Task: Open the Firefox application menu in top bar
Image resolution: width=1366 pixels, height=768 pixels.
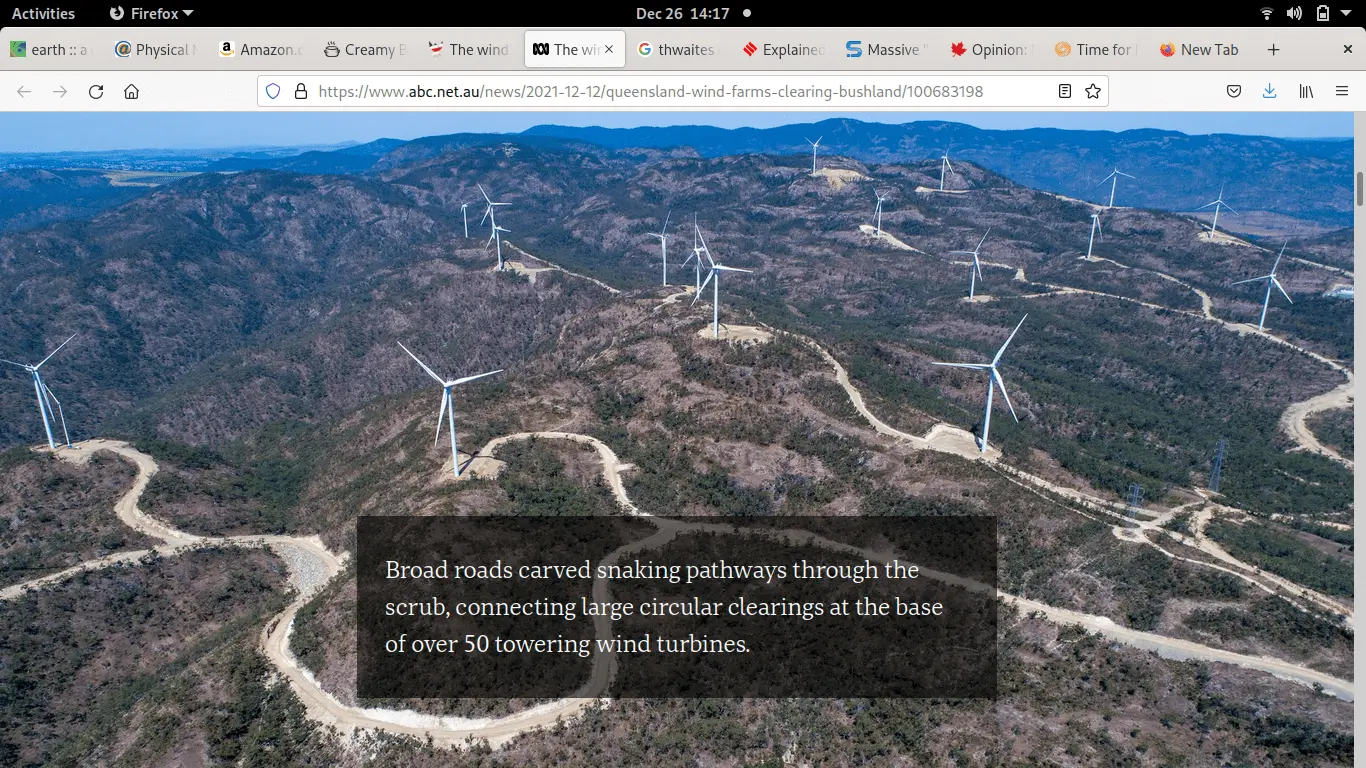Action: [150, 14]
